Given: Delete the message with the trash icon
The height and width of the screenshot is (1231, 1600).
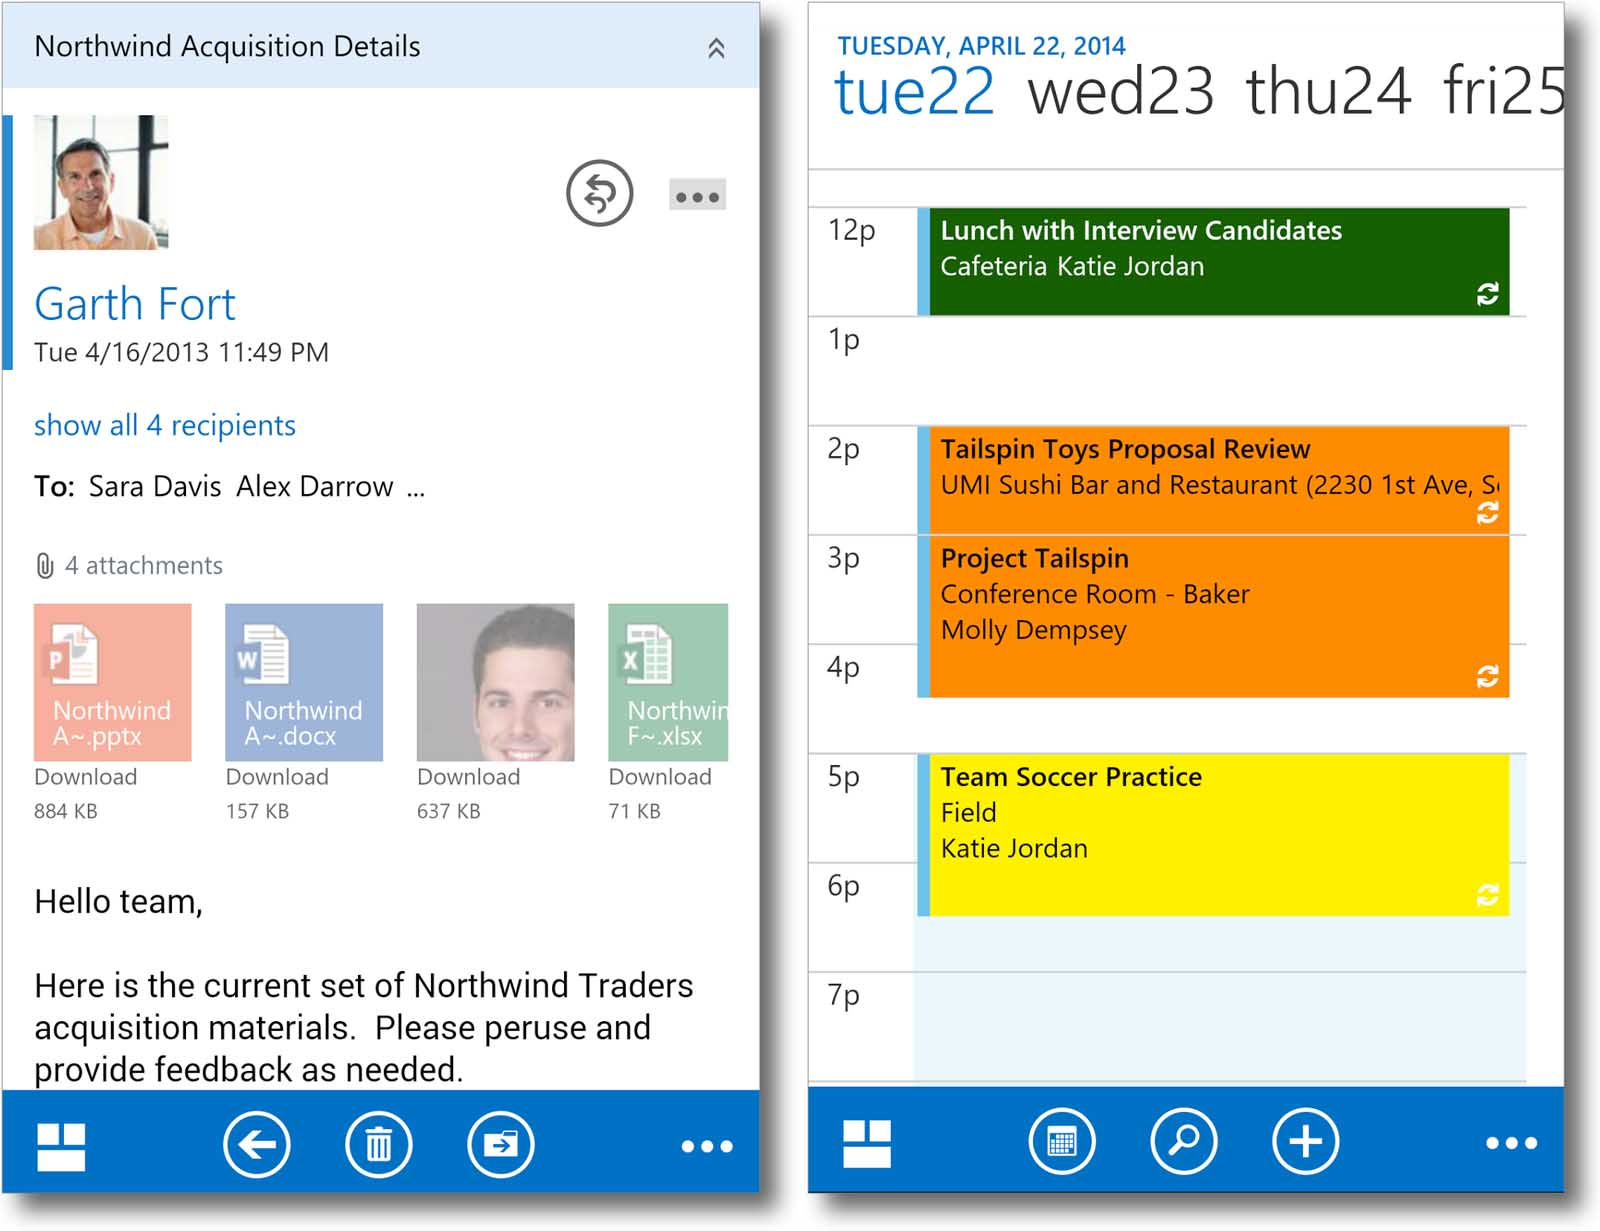Looking at the screenshot, I should click(x=379, y=1144).
